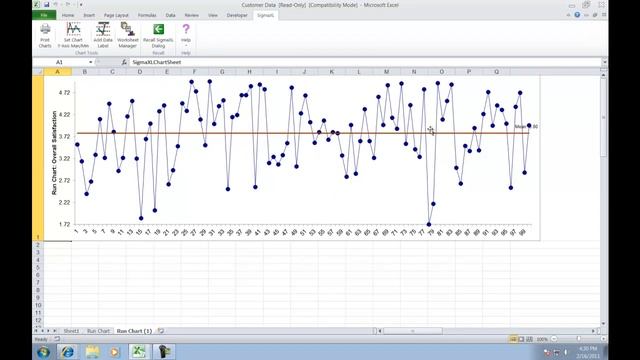Click the Insert Function fx icon
Screen dimensions: 640x360
(124, 62)
